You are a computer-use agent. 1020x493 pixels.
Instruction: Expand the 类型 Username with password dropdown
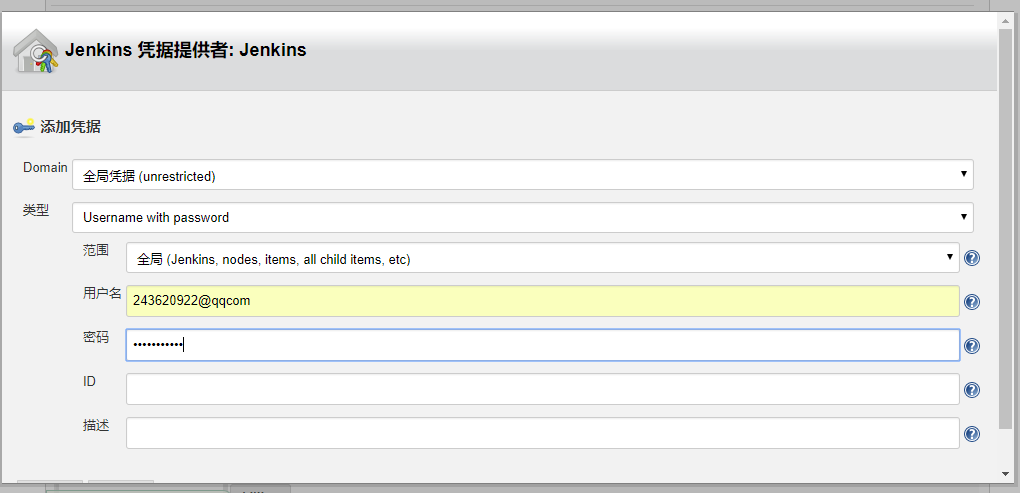tap(522, 217)
